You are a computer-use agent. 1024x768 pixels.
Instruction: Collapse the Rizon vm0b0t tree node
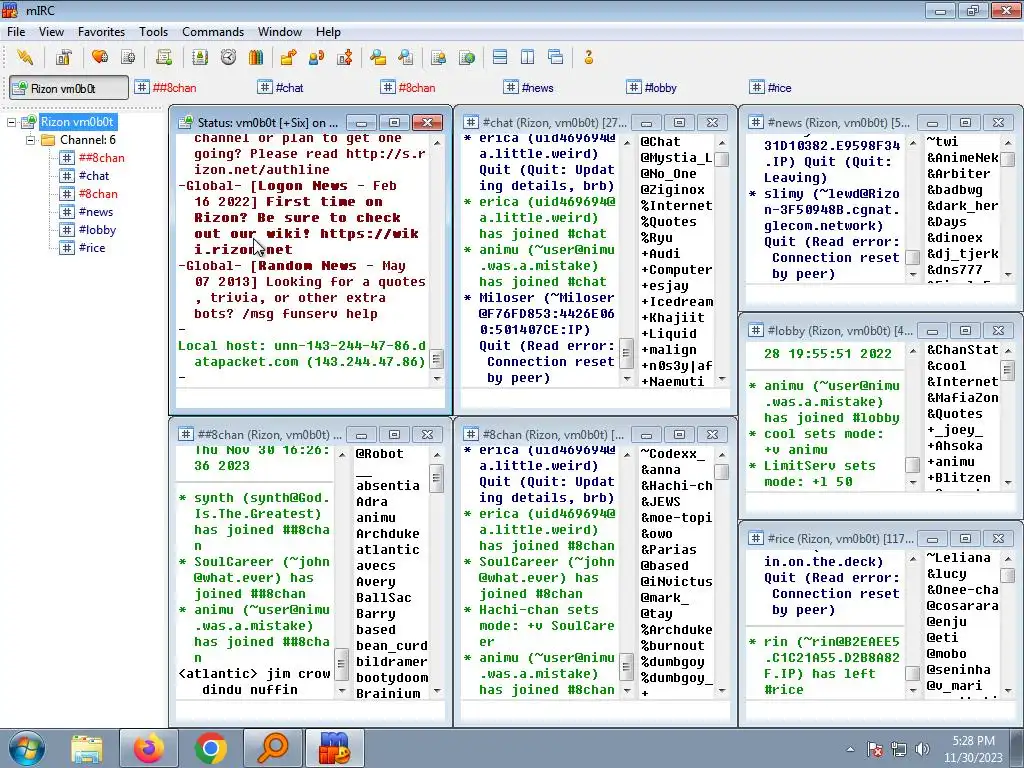point(12,122)
